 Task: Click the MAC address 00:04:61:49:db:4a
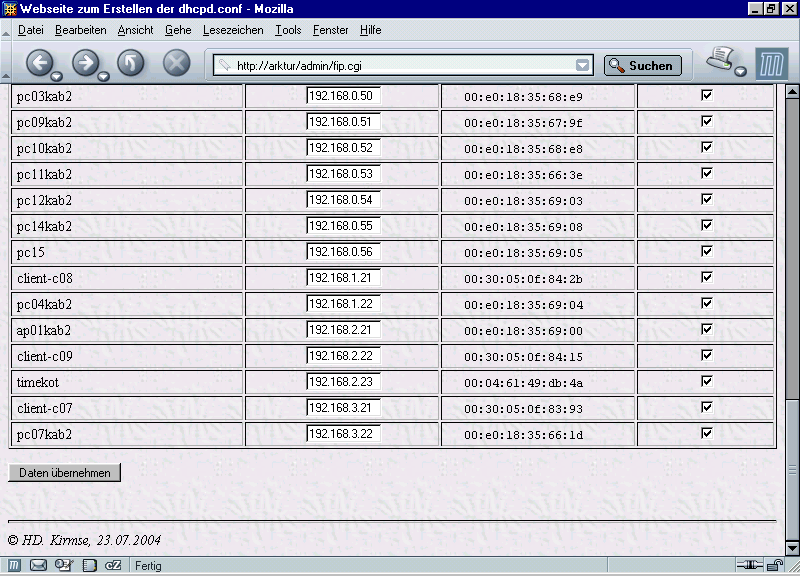(x=523, y=383)
